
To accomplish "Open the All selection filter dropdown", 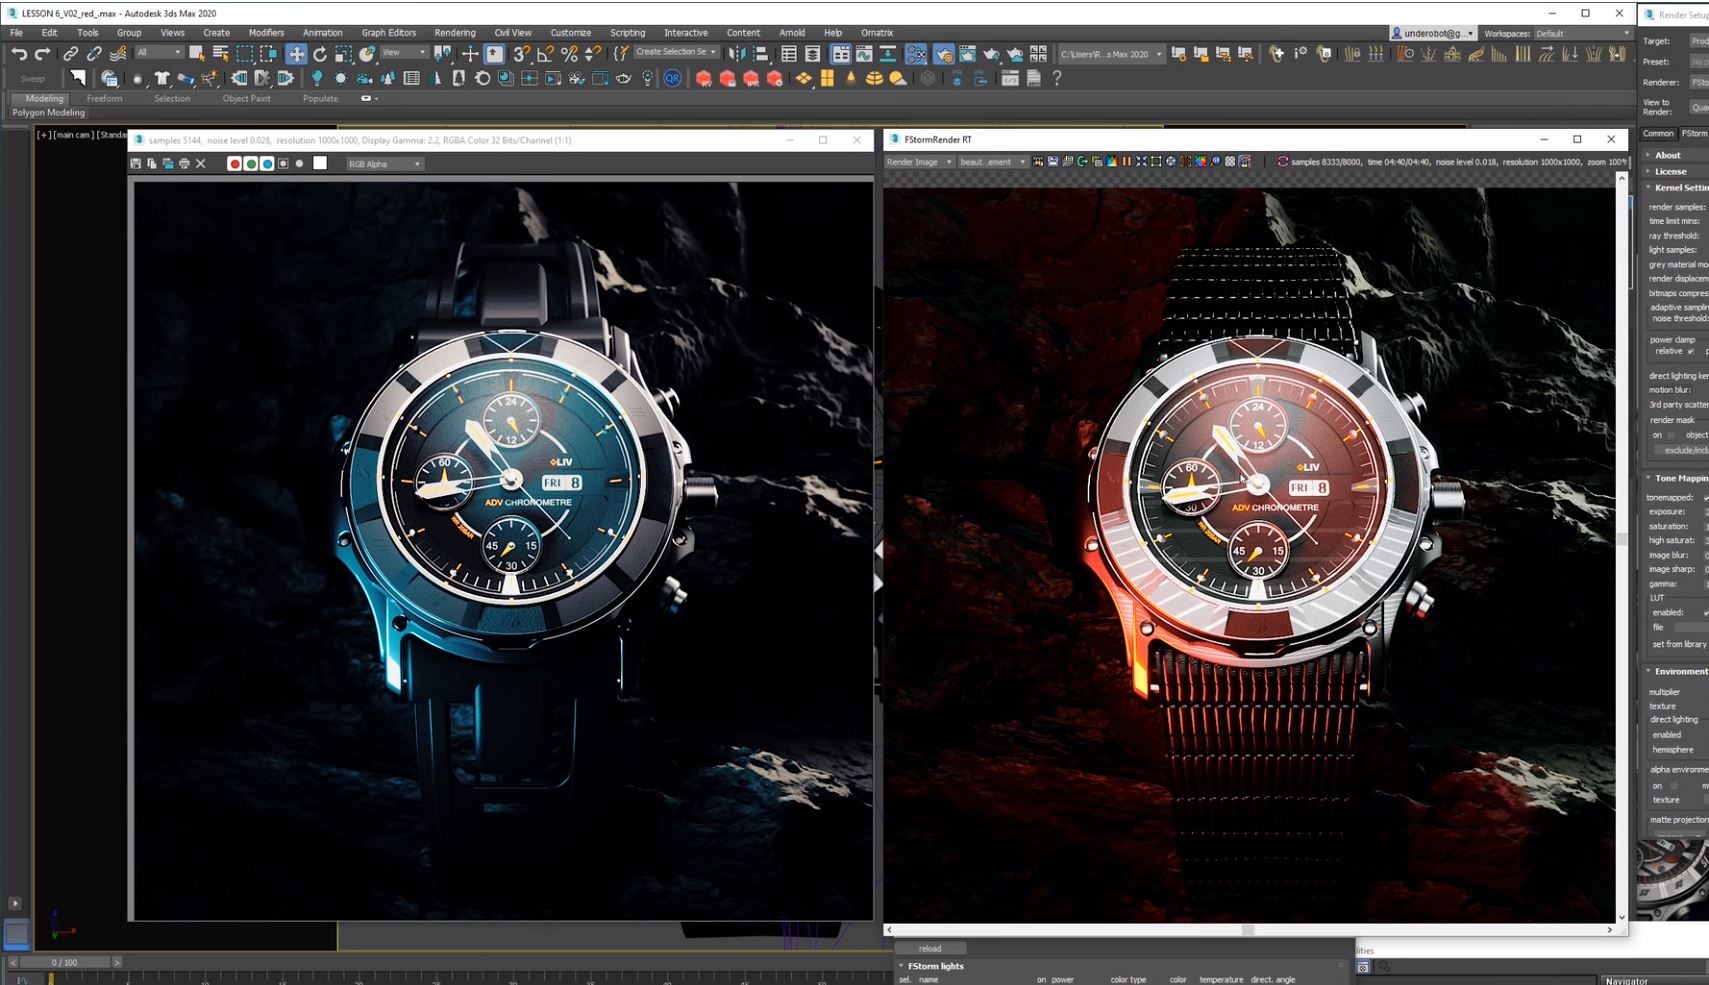I will point(158,53).
